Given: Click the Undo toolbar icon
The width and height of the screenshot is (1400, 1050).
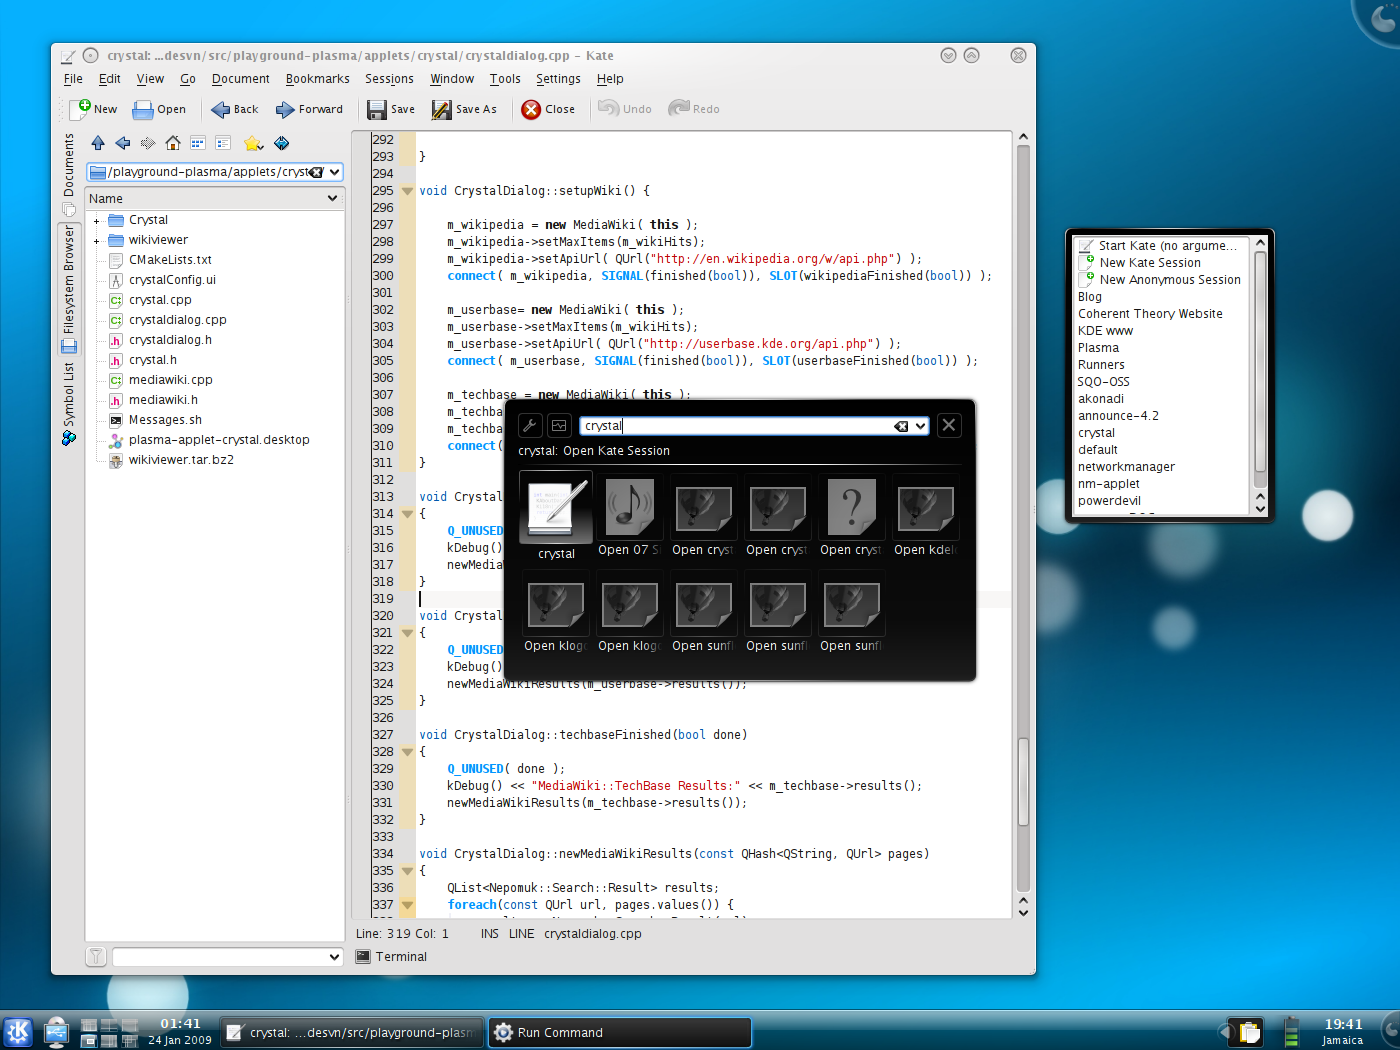Looking at the screenshot, I should pos(608,108).
